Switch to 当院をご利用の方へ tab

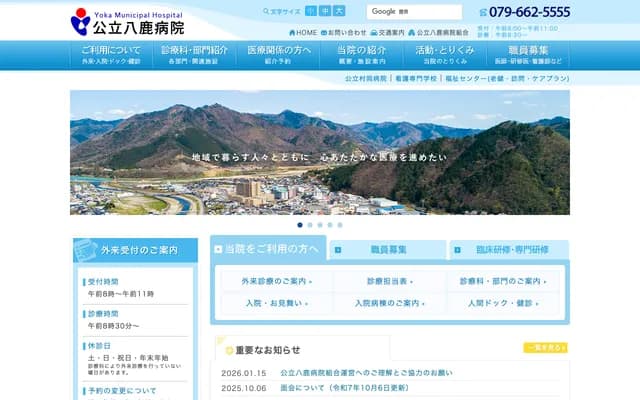(x=269, y=248)
